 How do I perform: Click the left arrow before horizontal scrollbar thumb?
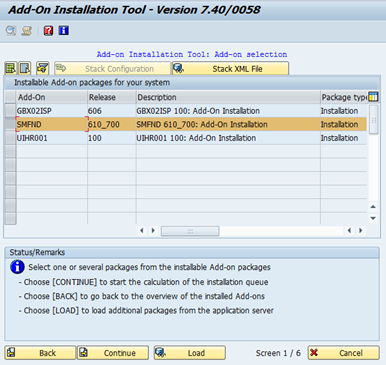[142, 230]
